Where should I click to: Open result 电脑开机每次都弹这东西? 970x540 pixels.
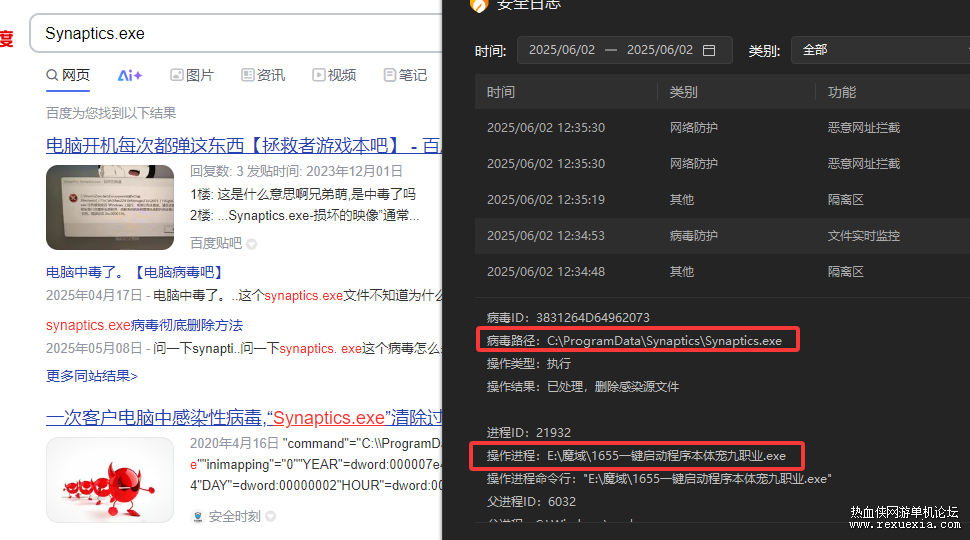coord(244,145)
